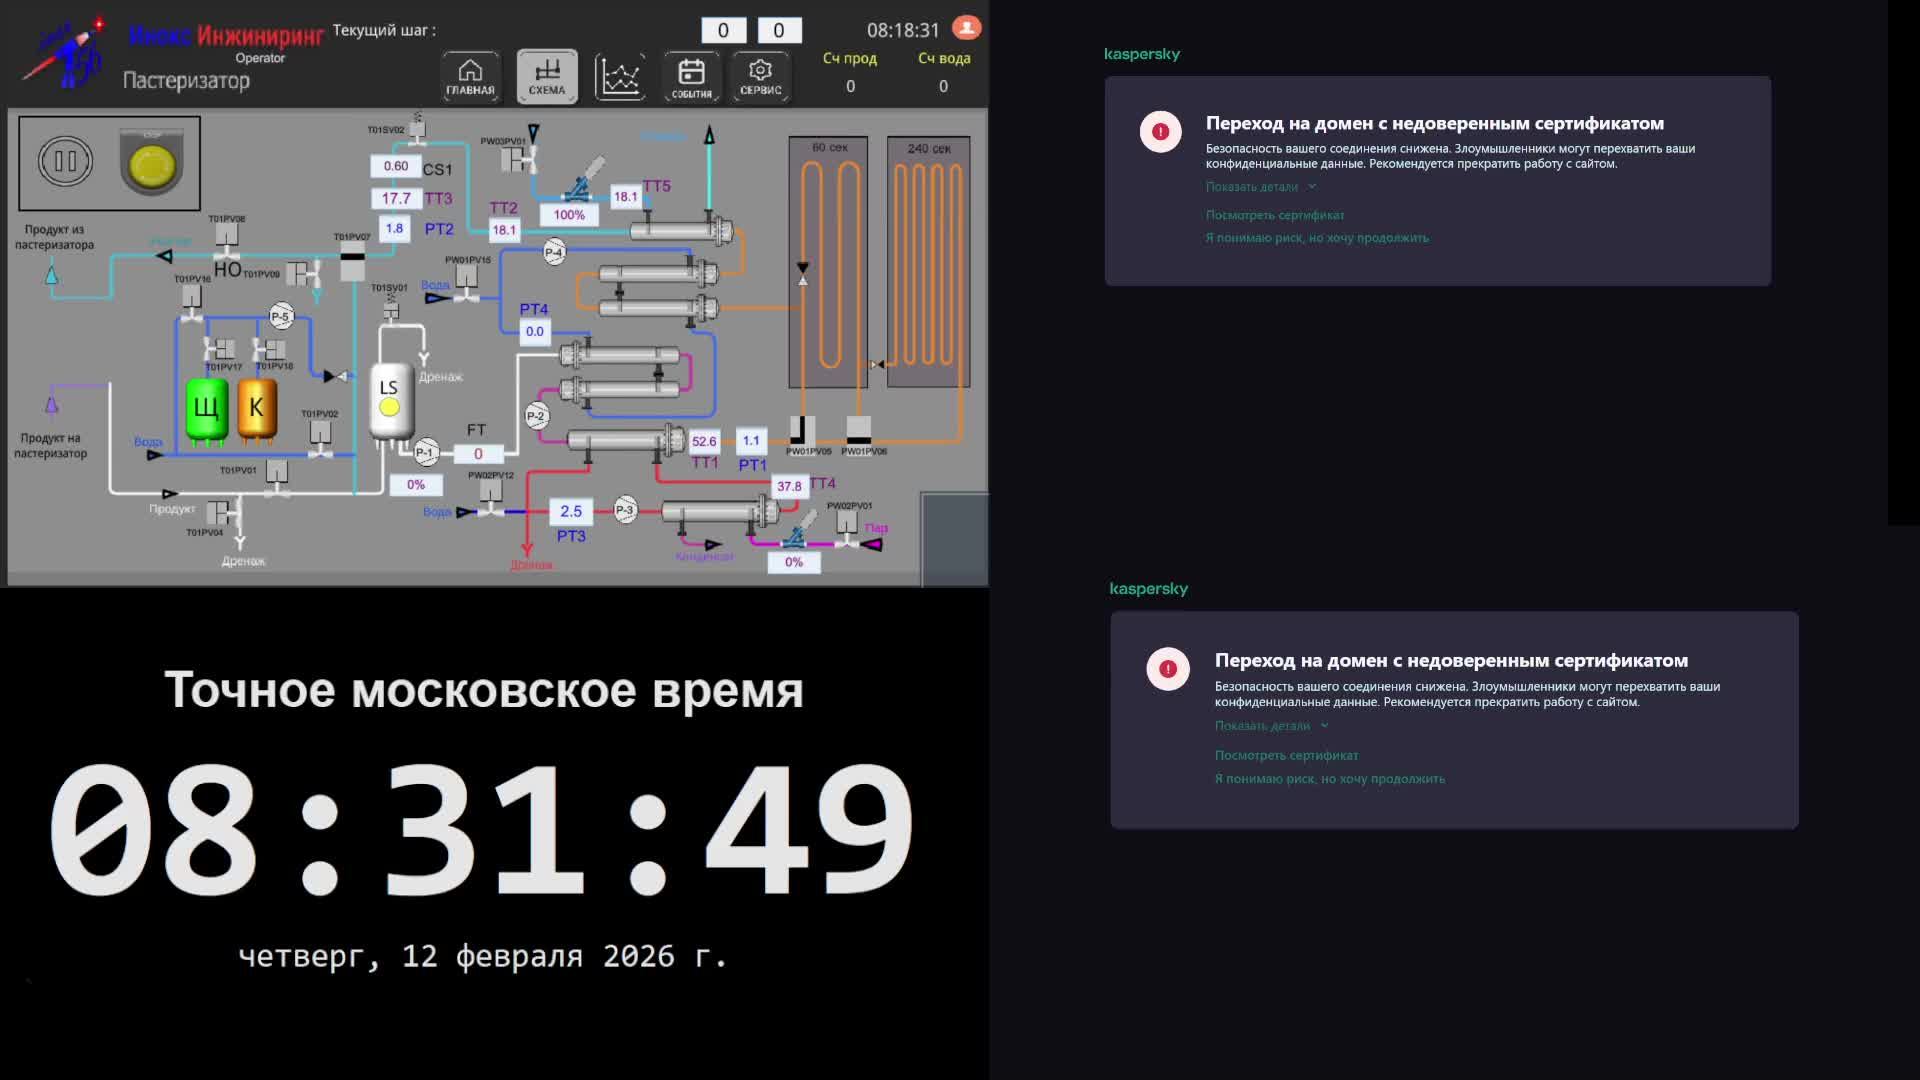Switch to the СХЕМА tab
The image size is (1920, 1080).
(x=546, y=76)
